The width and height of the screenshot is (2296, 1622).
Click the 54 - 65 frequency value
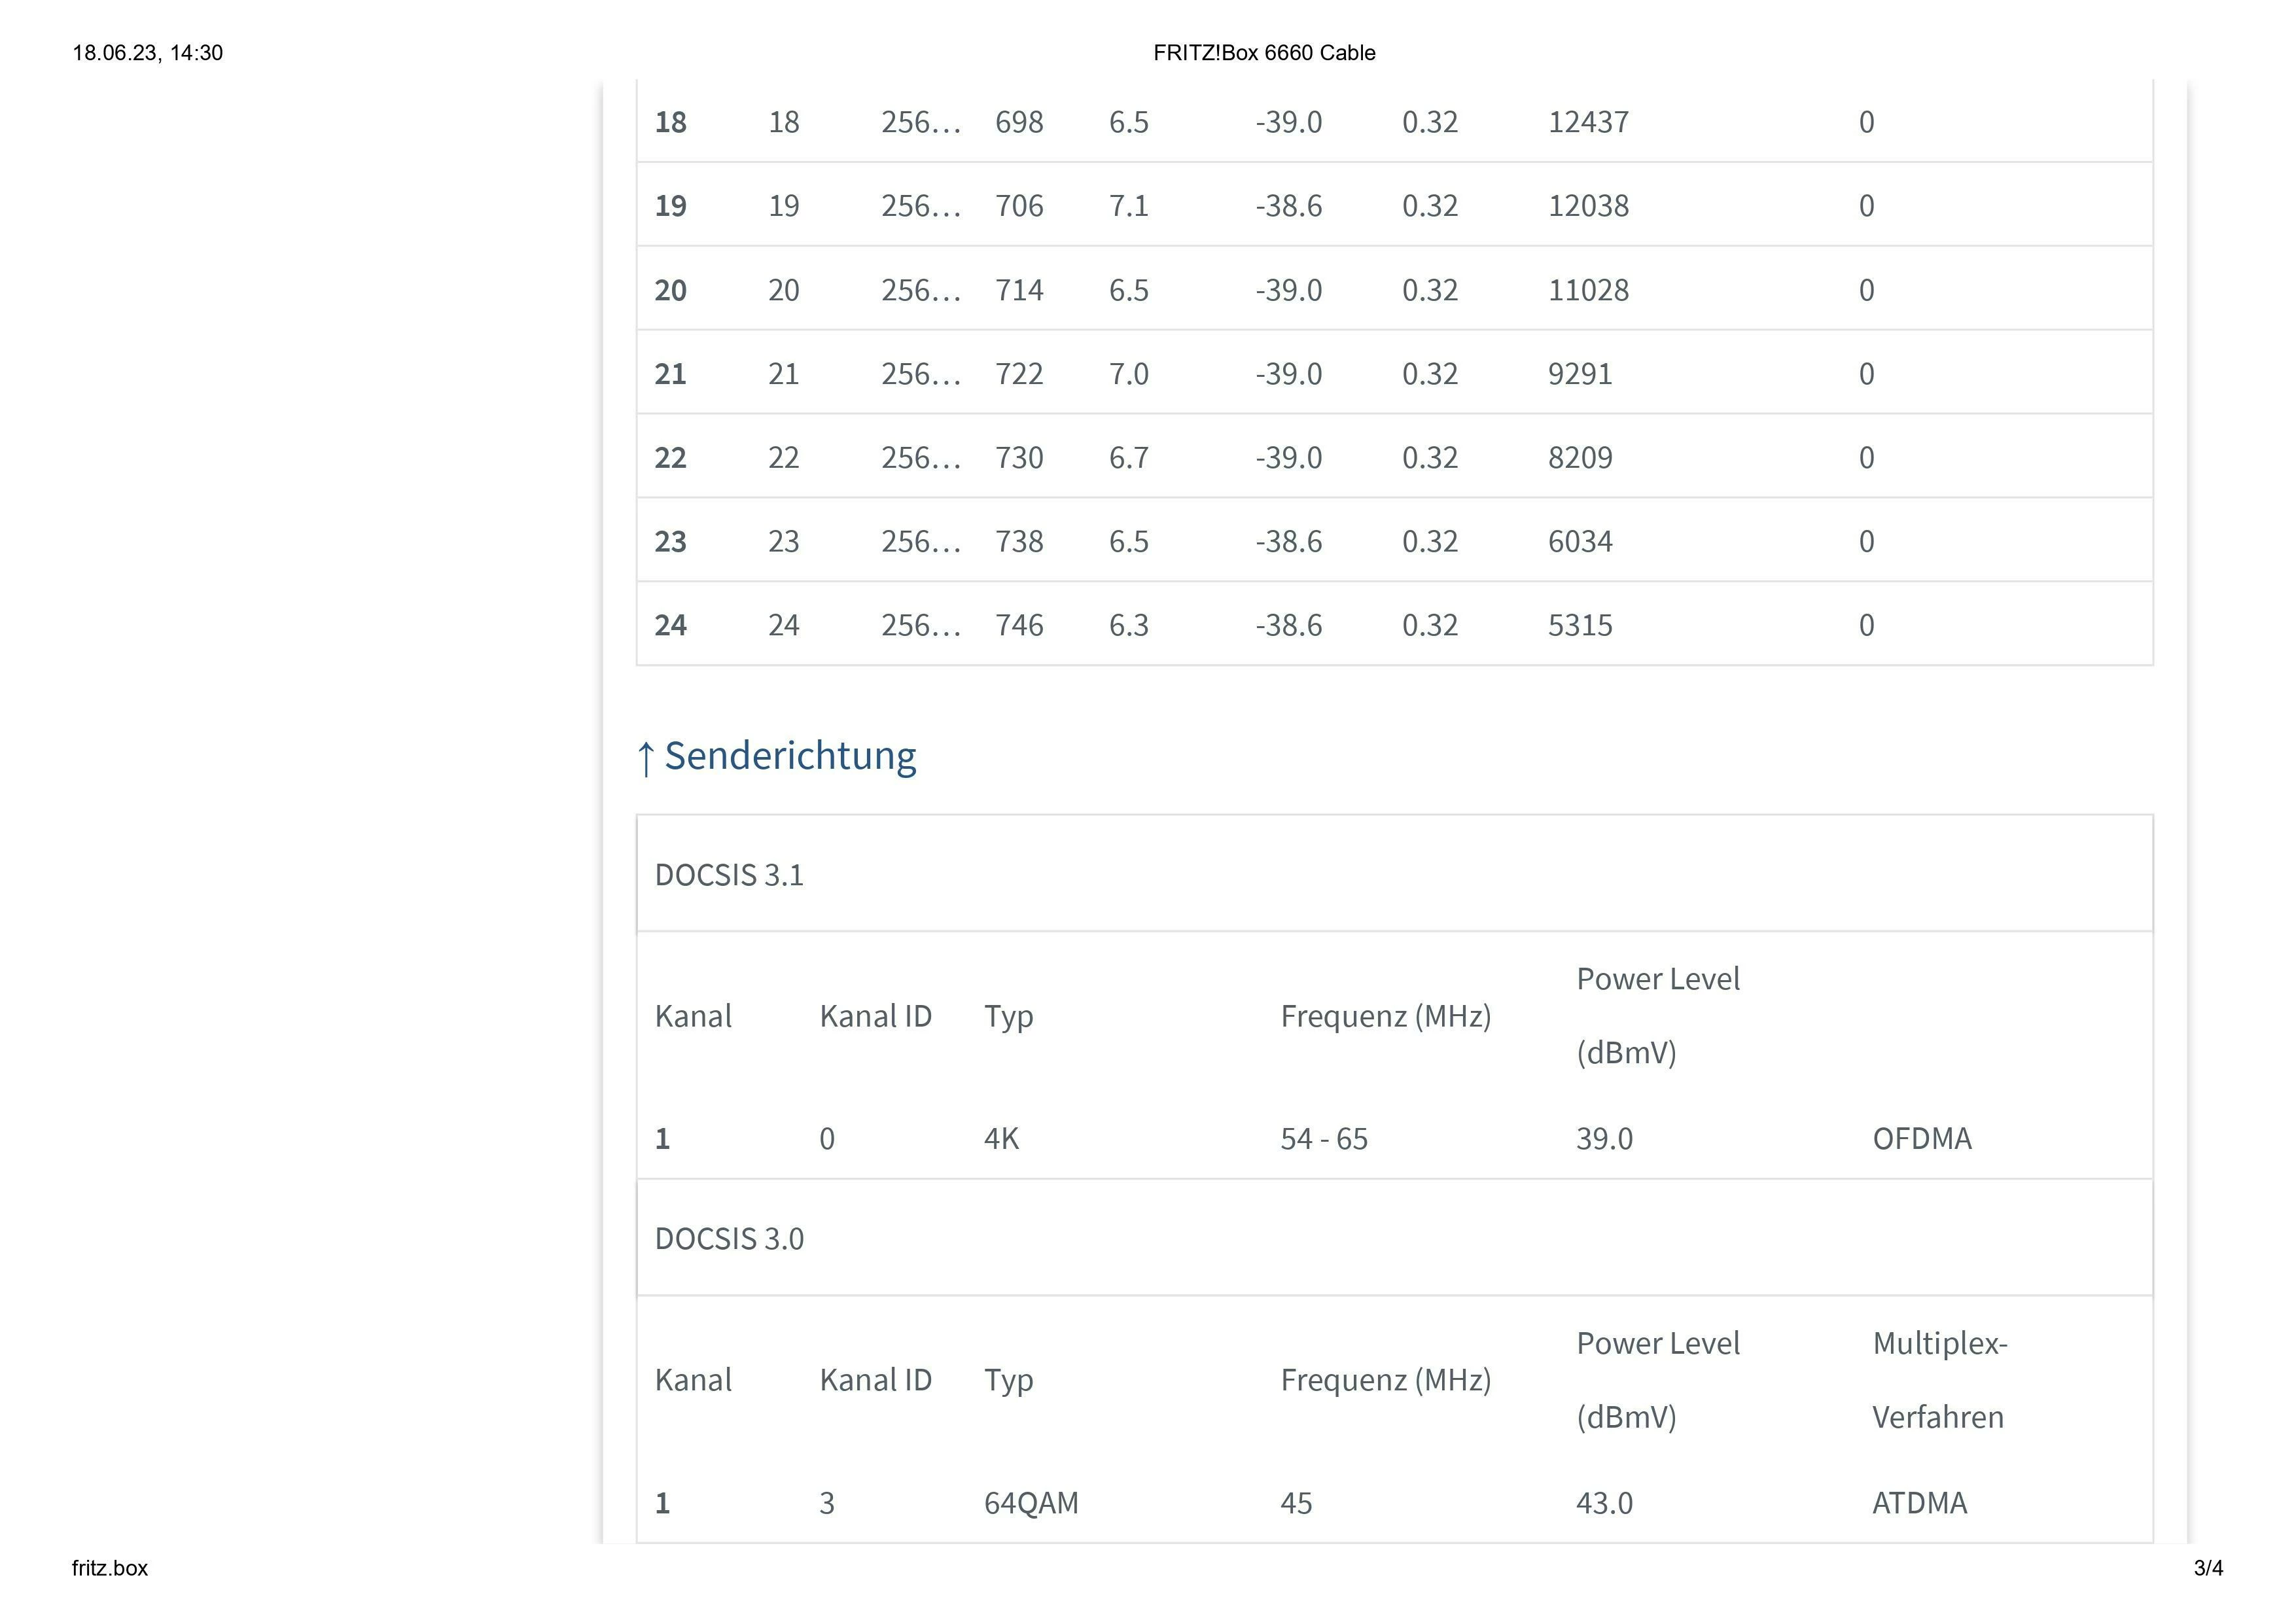(1323, 1139)
